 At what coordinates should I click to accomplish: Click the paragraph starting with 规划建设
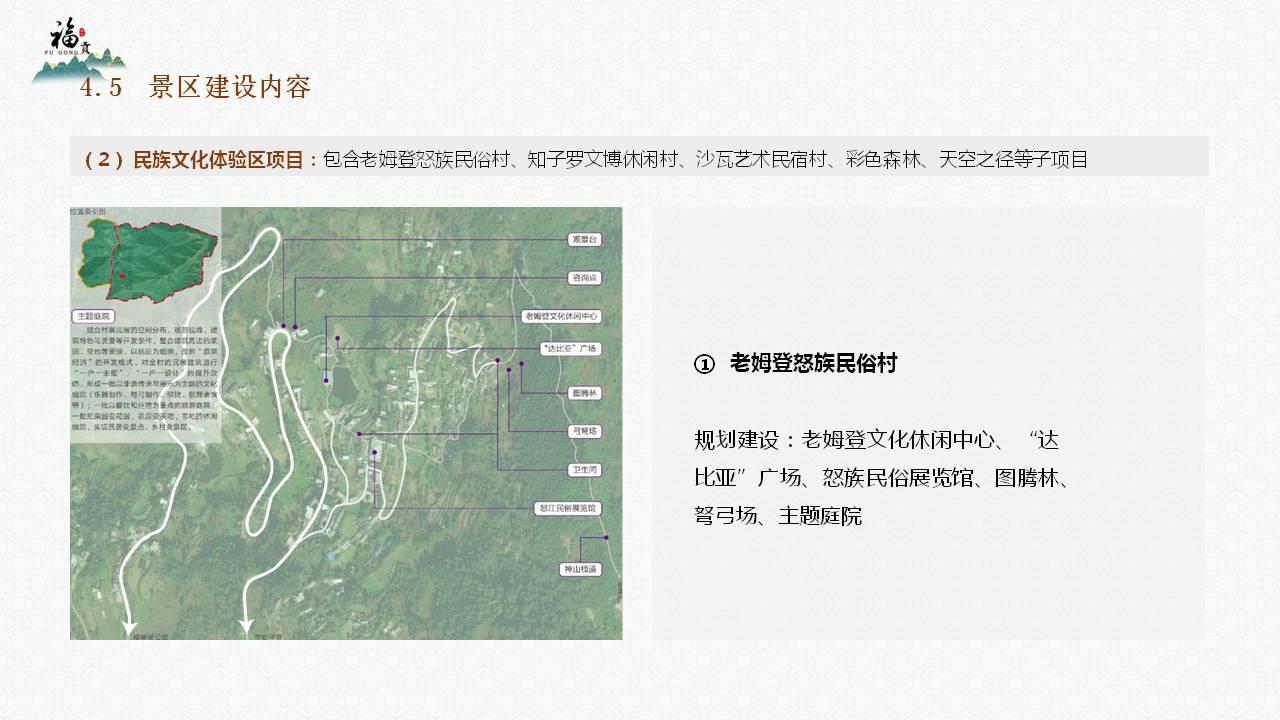(882, 478)
